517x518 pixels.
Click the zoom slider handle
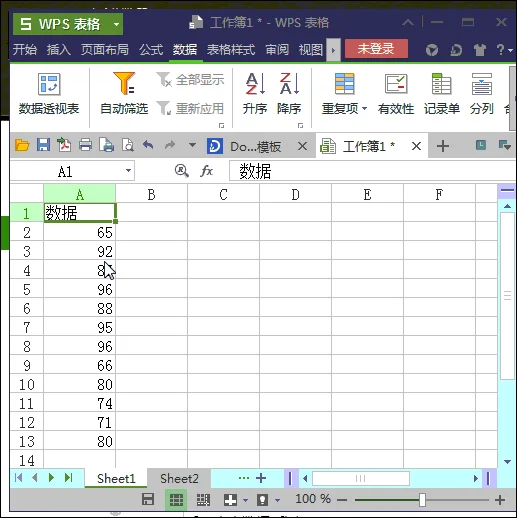tap(422, 500)
